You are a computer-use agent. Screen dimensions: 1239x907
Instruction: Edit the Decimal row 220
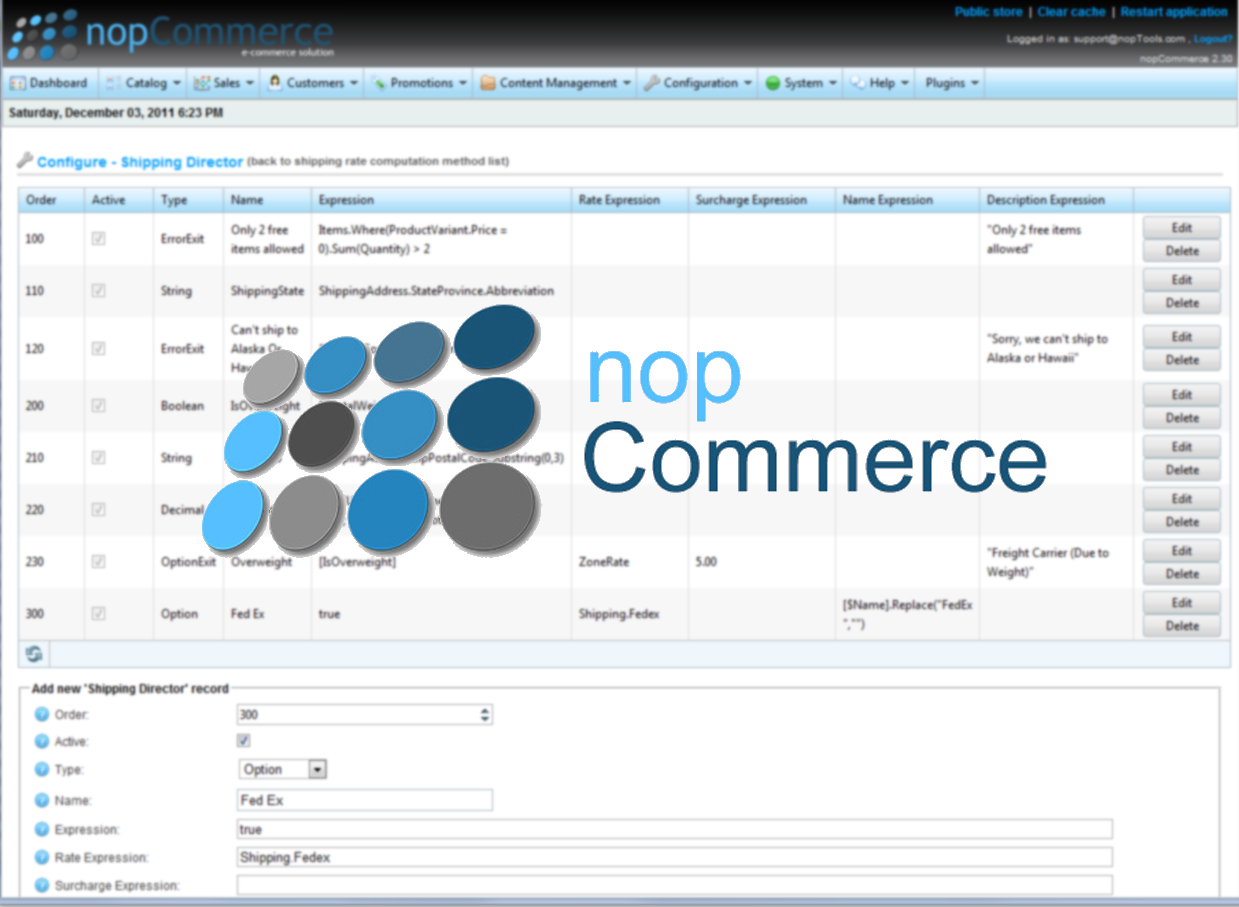click(x=1182, y=499)
